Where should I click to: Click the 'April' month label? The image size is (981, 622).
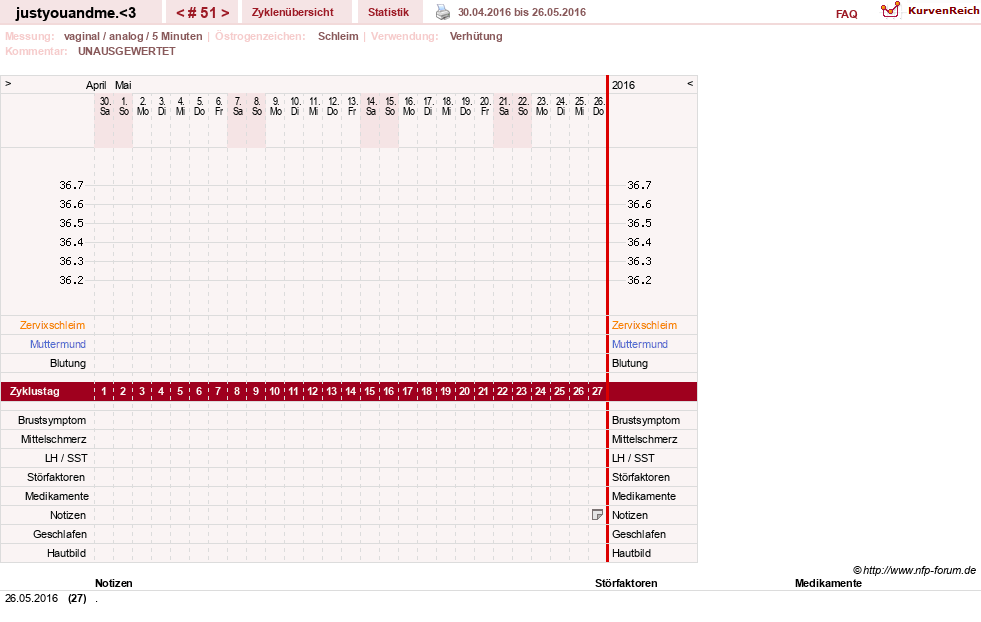tap(96, 85)
